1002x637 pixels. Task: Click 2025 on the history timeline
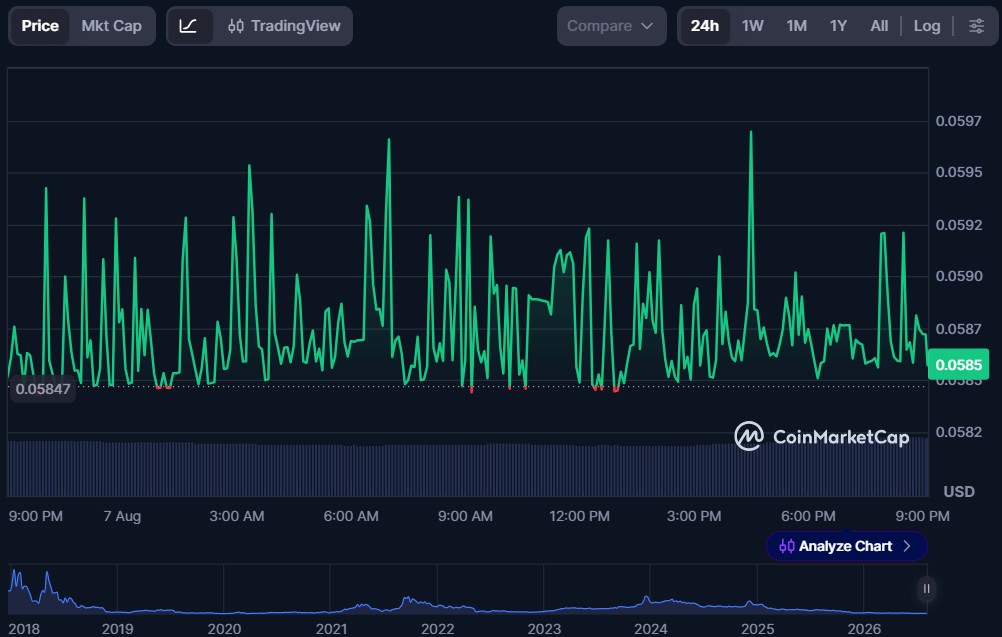click(757, 629)
